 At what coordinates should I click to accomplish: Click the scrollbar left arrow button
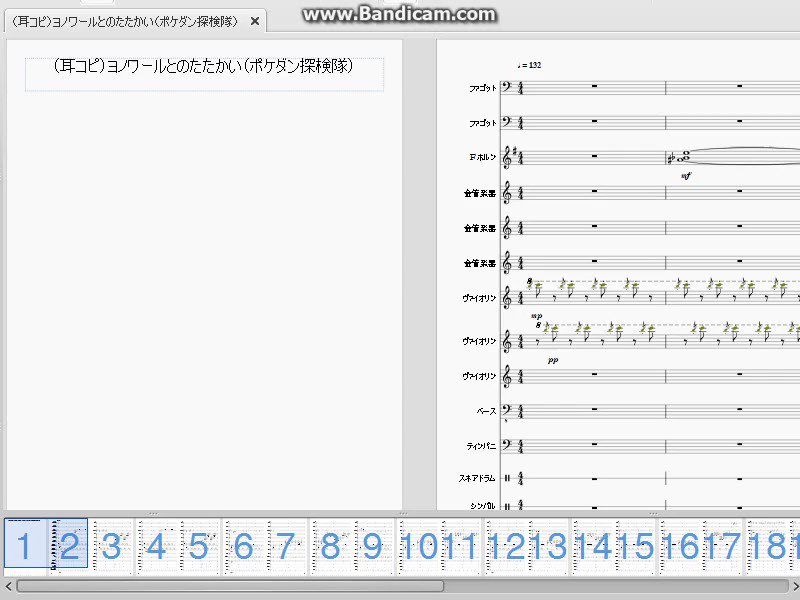click(x=8, y=586)
